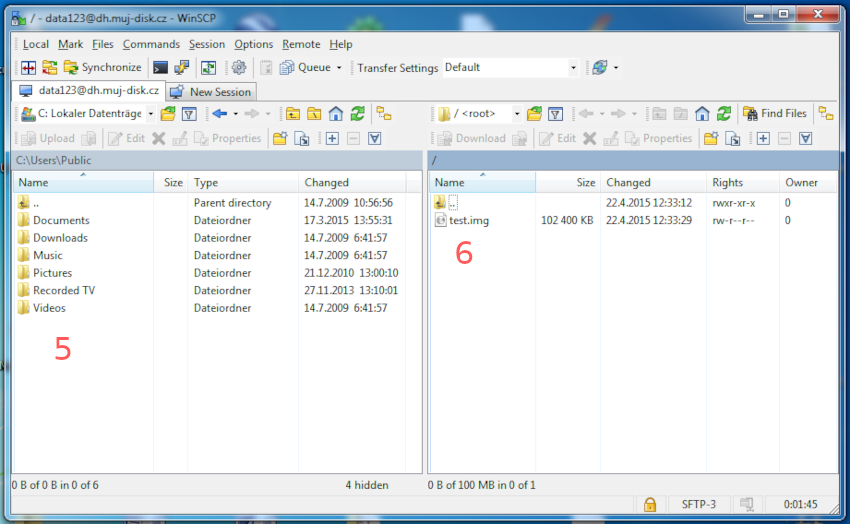Open the Preferences gear icon

coord(239,68)
